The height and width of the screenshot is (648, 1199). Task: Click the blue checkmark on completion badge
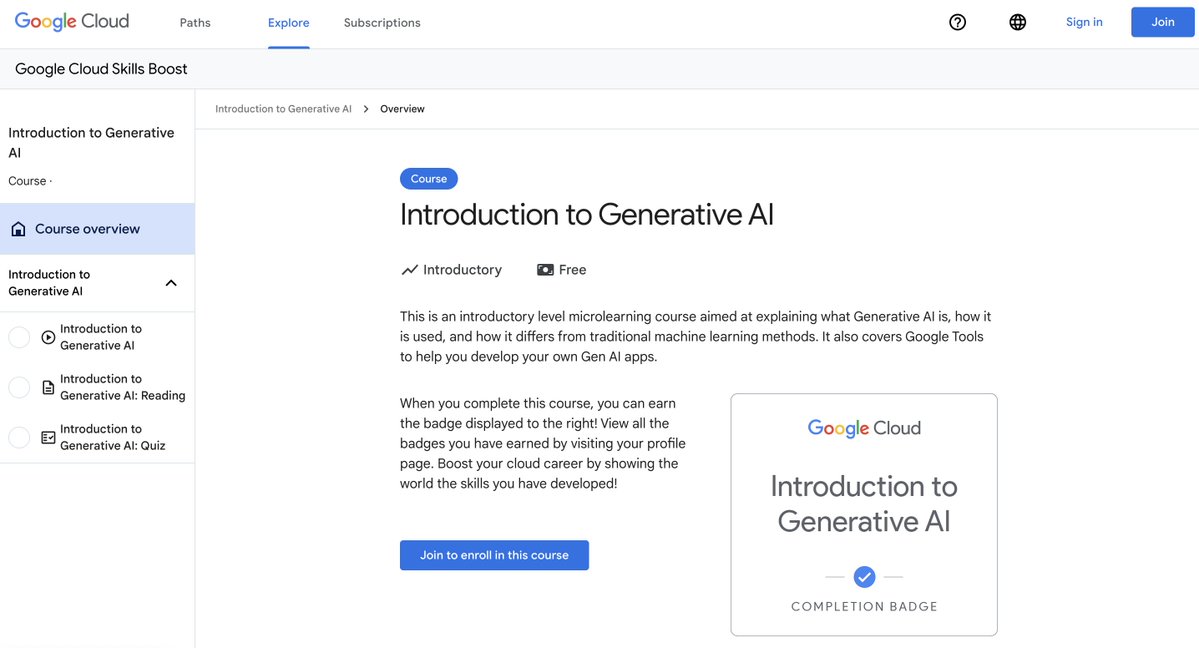pos(864,577)
